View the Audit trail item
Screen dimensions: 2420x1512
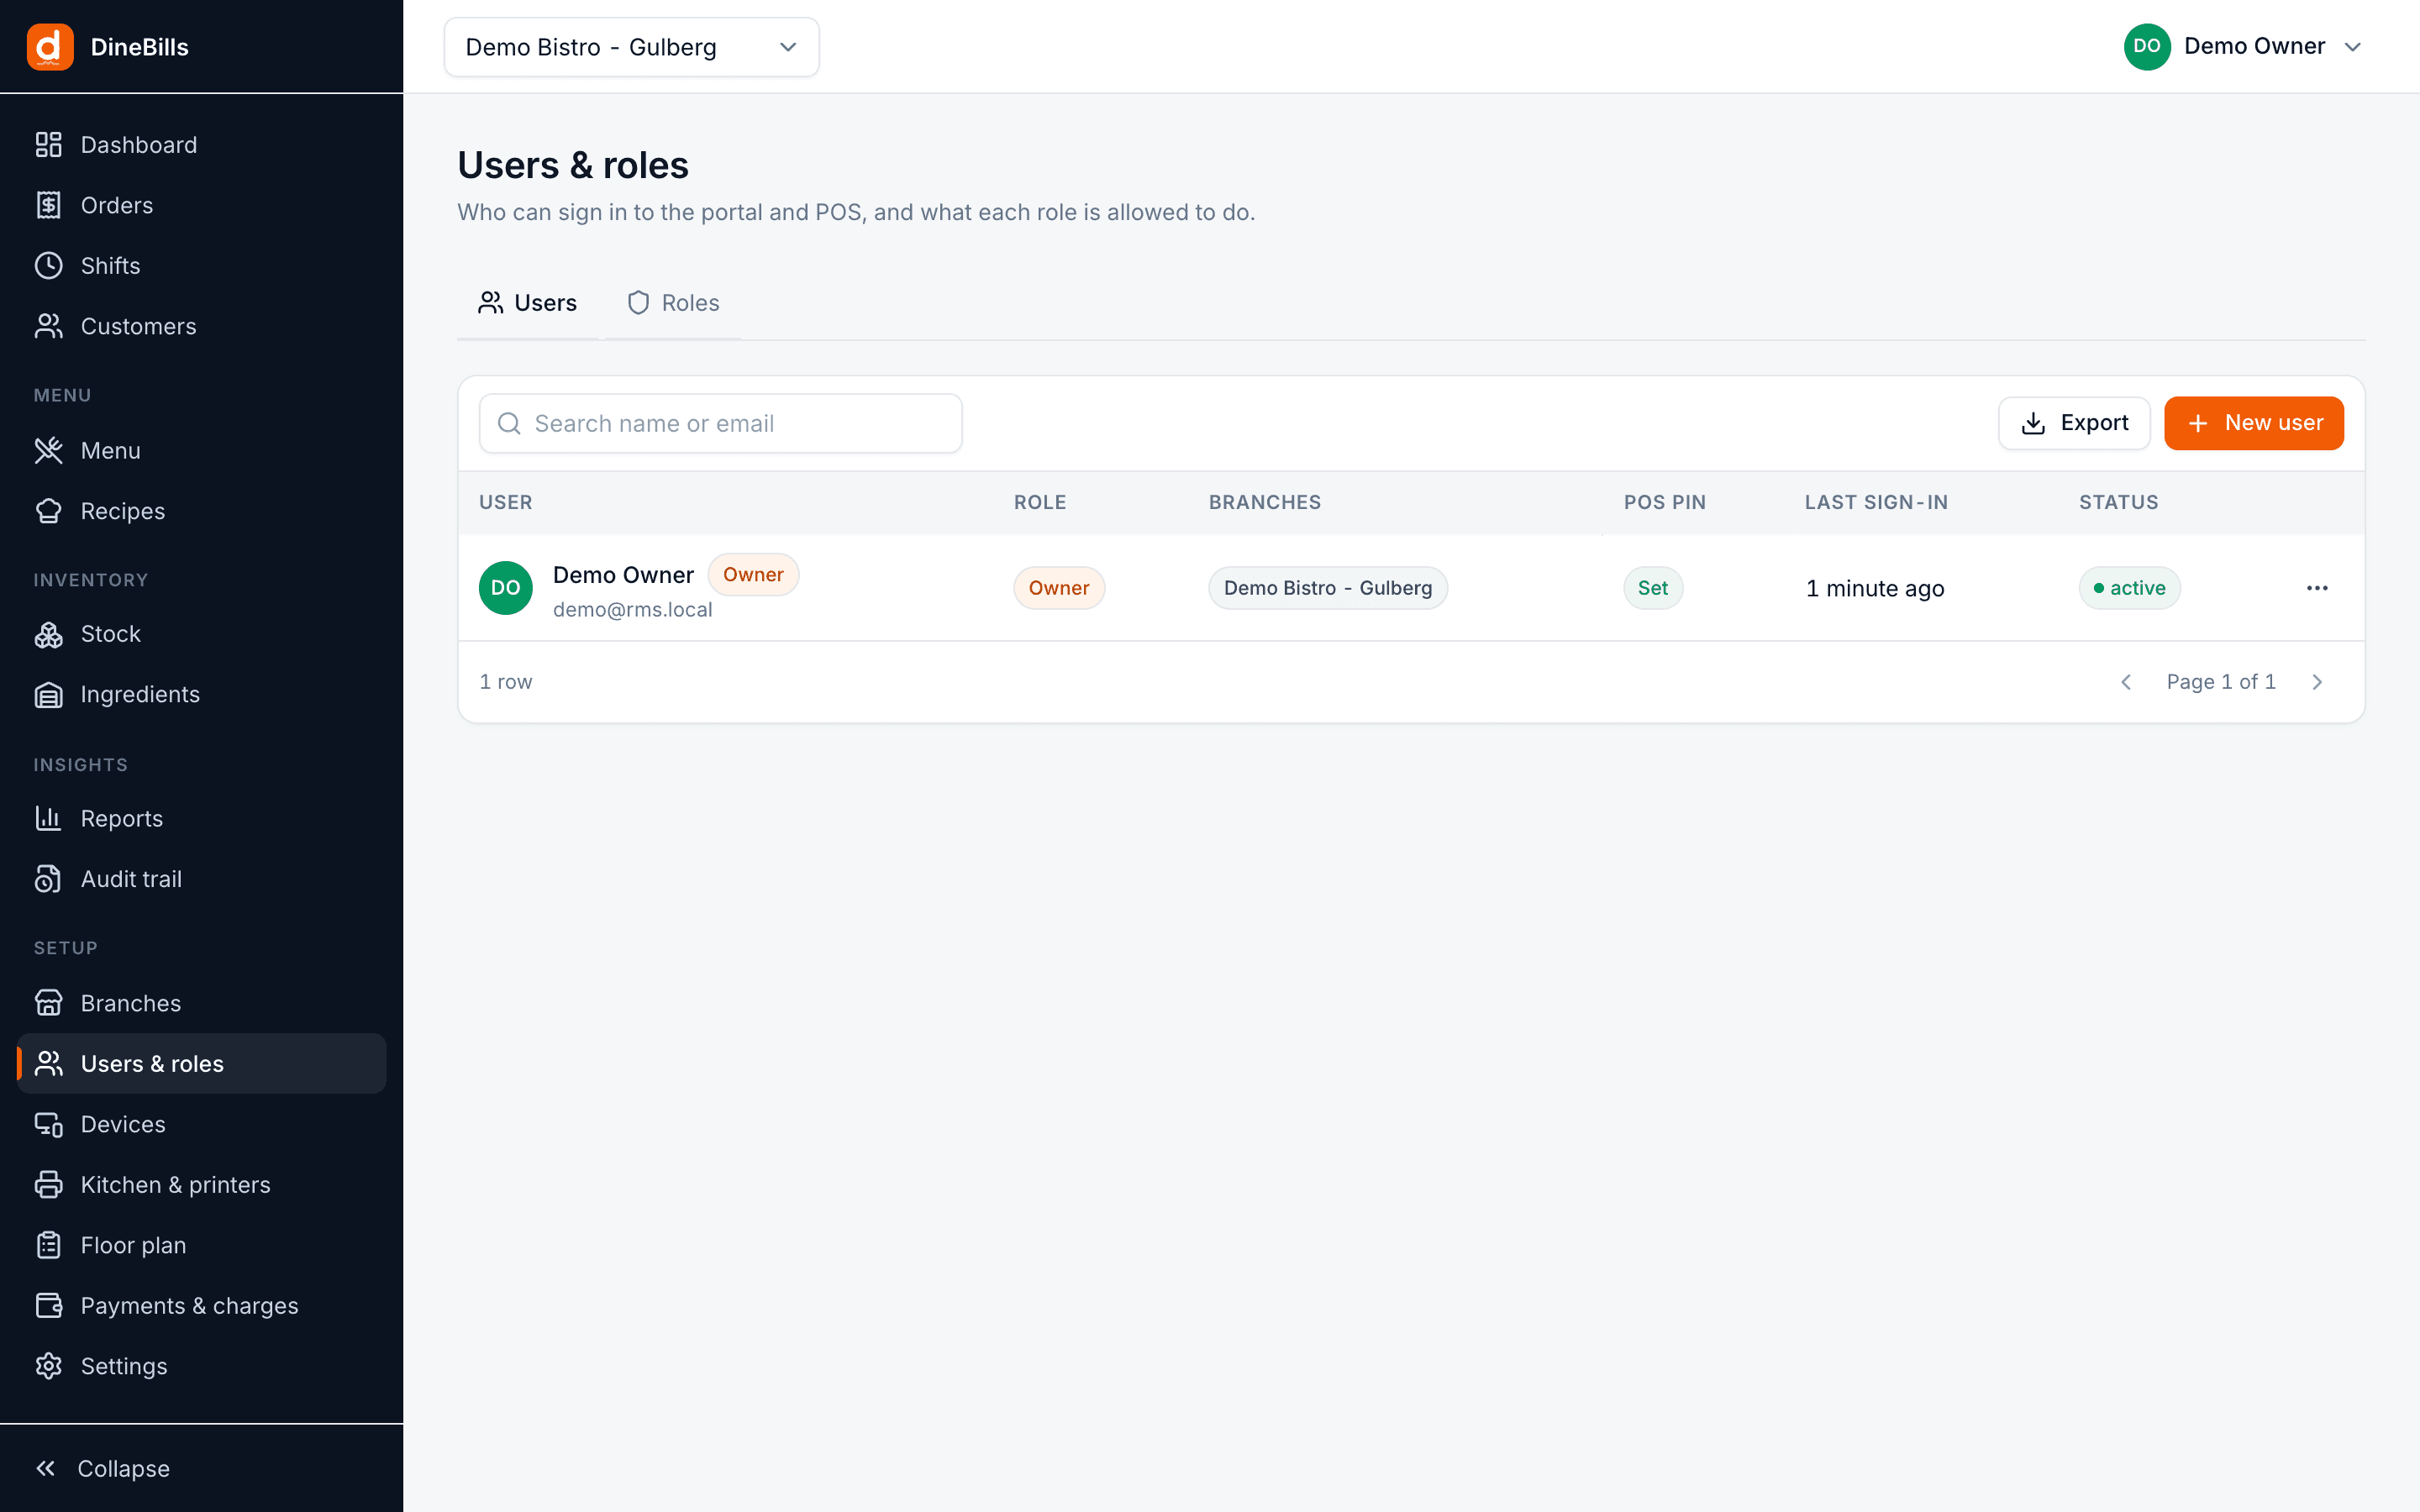(x=201, y=879)
